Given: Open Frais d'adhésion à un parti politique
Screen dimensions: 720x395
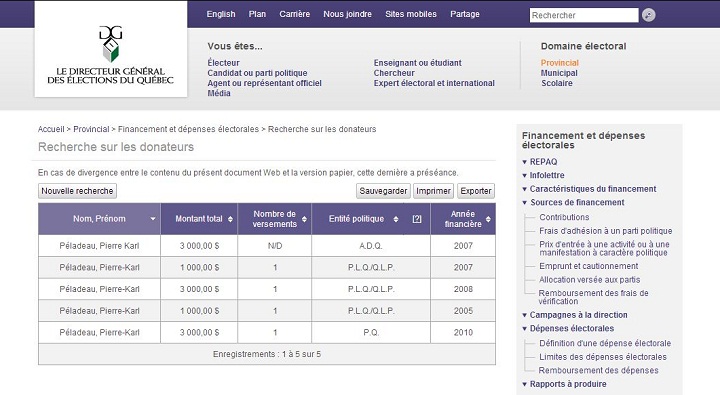Looking at the screenshot, I should coord(606,231).
